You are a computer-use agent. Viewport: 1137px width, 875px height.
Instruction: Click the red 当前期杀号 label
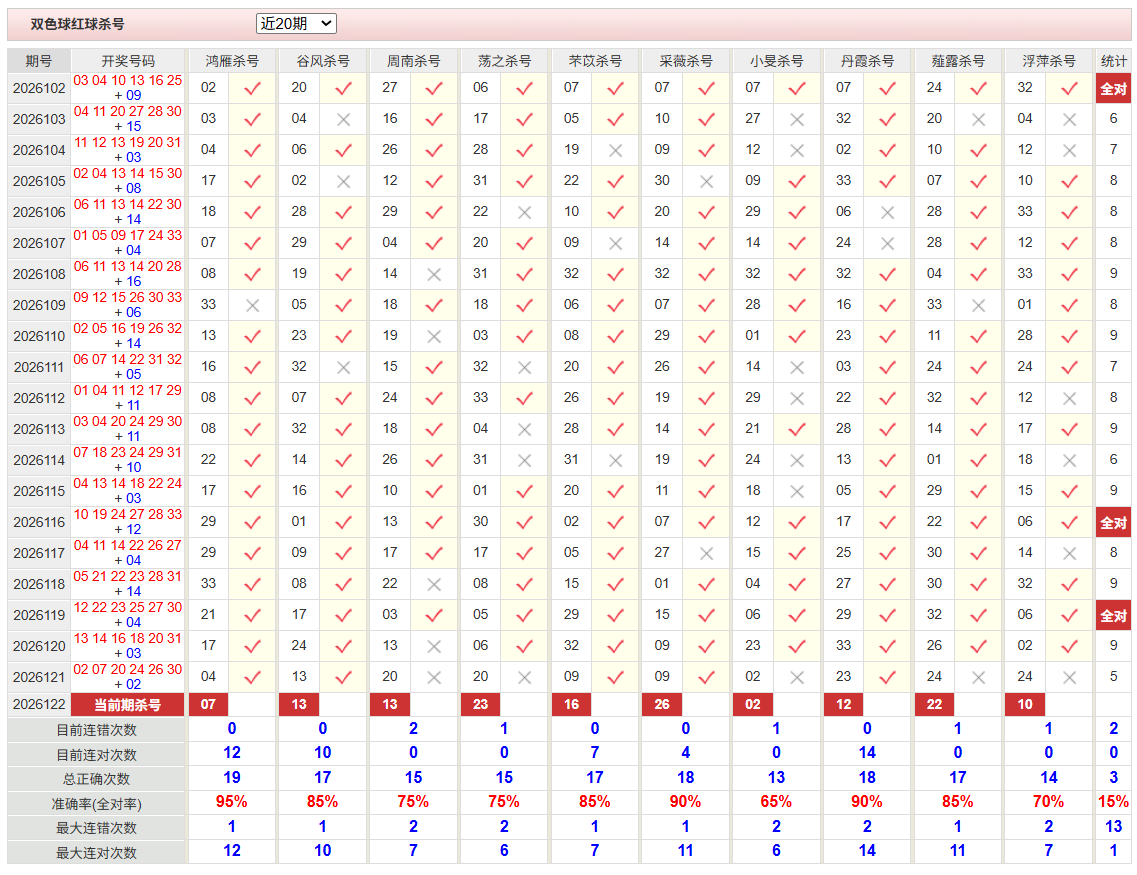click(x=128, y=704)
